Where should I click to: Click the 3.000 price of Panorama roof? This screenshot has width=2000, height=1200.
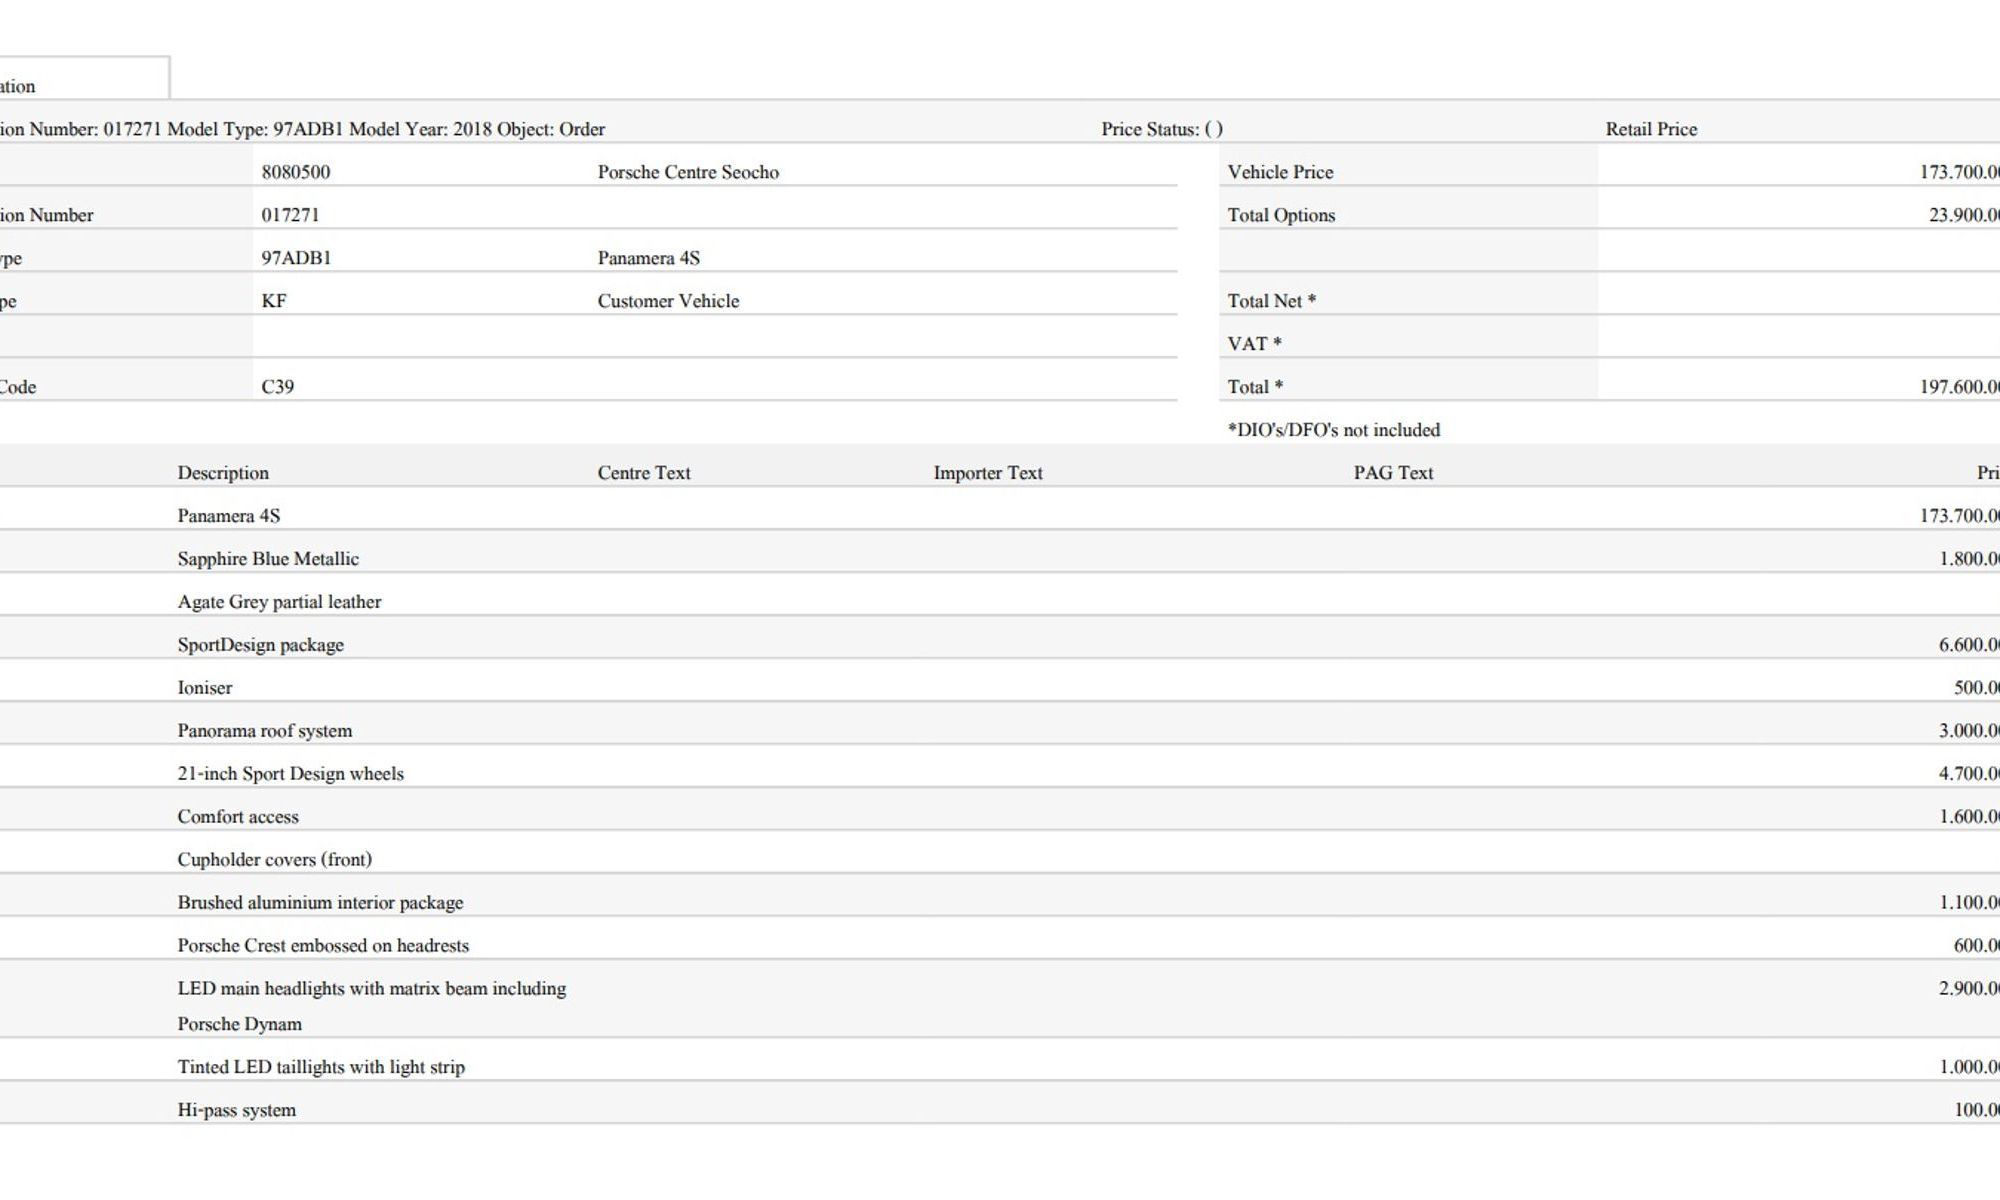pyautogui.click(x=1969, y=731)
